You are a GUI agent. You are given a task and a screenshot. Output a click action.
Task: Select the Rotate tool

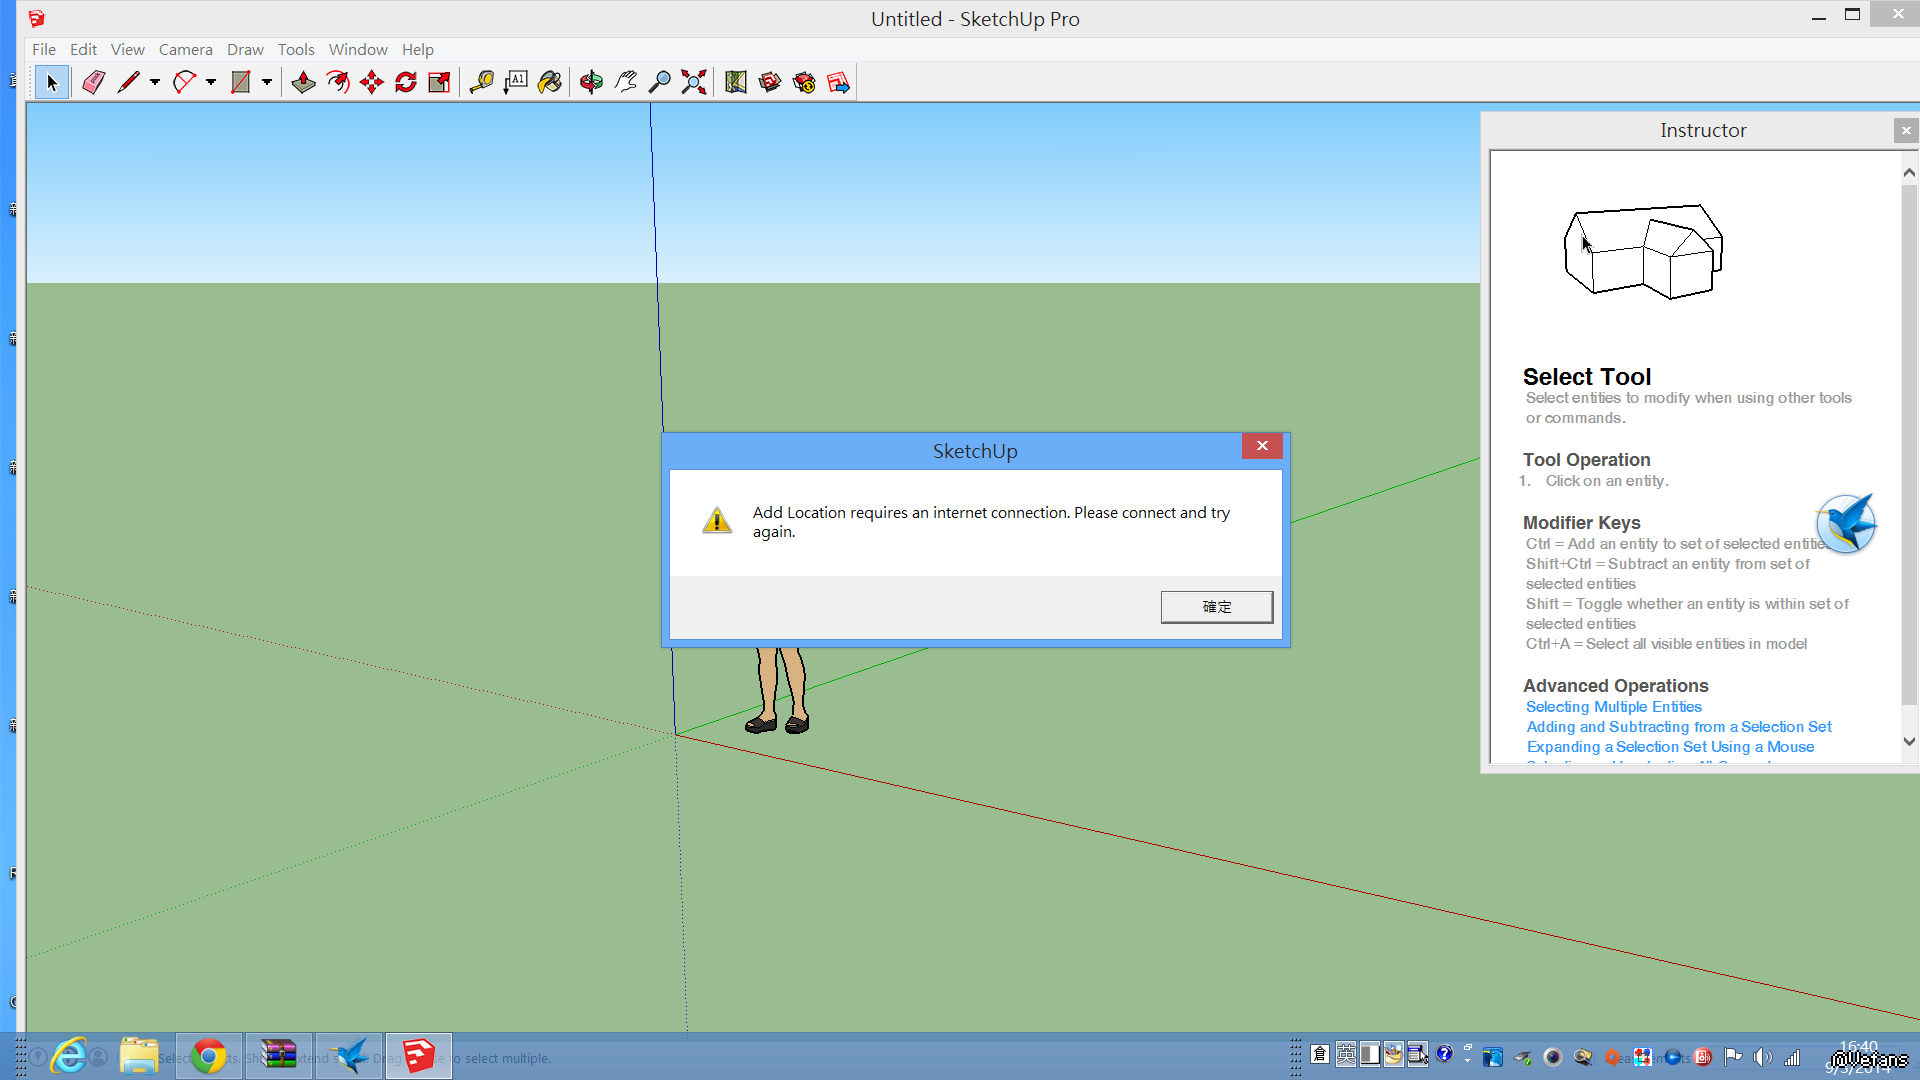coord(406,82)
